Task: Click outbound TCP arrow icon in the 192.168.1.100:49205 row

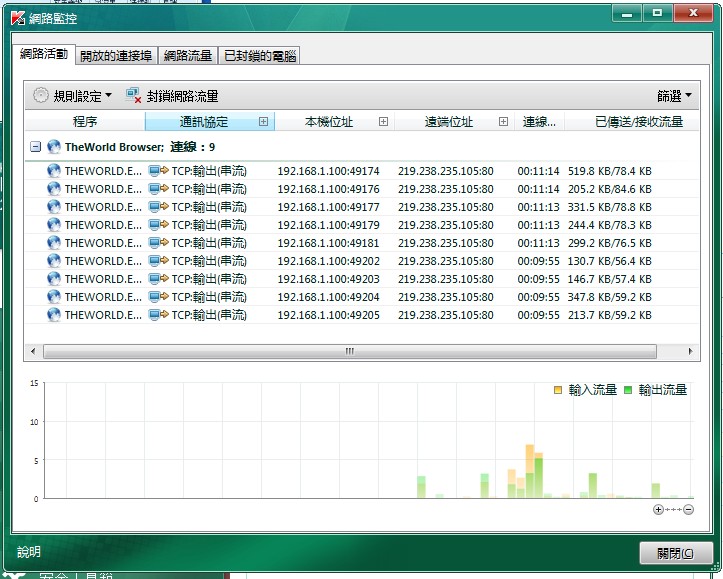Action: tap(159, 315)
